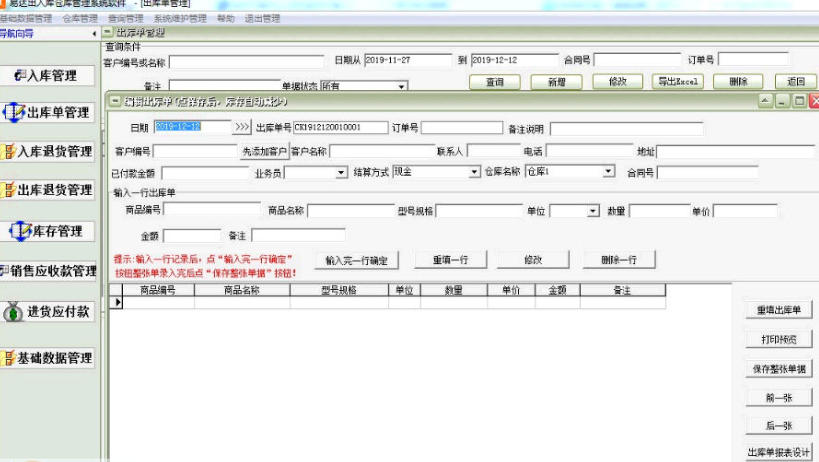Open 入库管理 from the navigation sidebar
The image size is (819, 462).
pos(47,76)
